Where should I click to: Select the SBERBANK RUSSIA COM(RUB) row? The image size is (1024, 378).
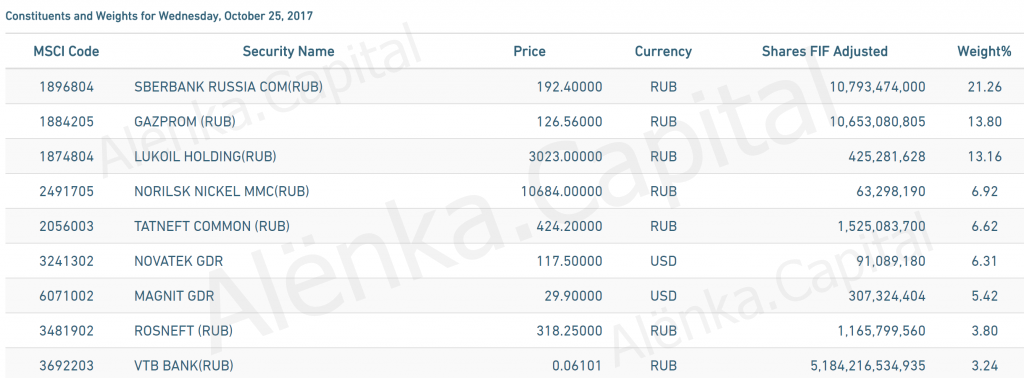pos(512,86)
